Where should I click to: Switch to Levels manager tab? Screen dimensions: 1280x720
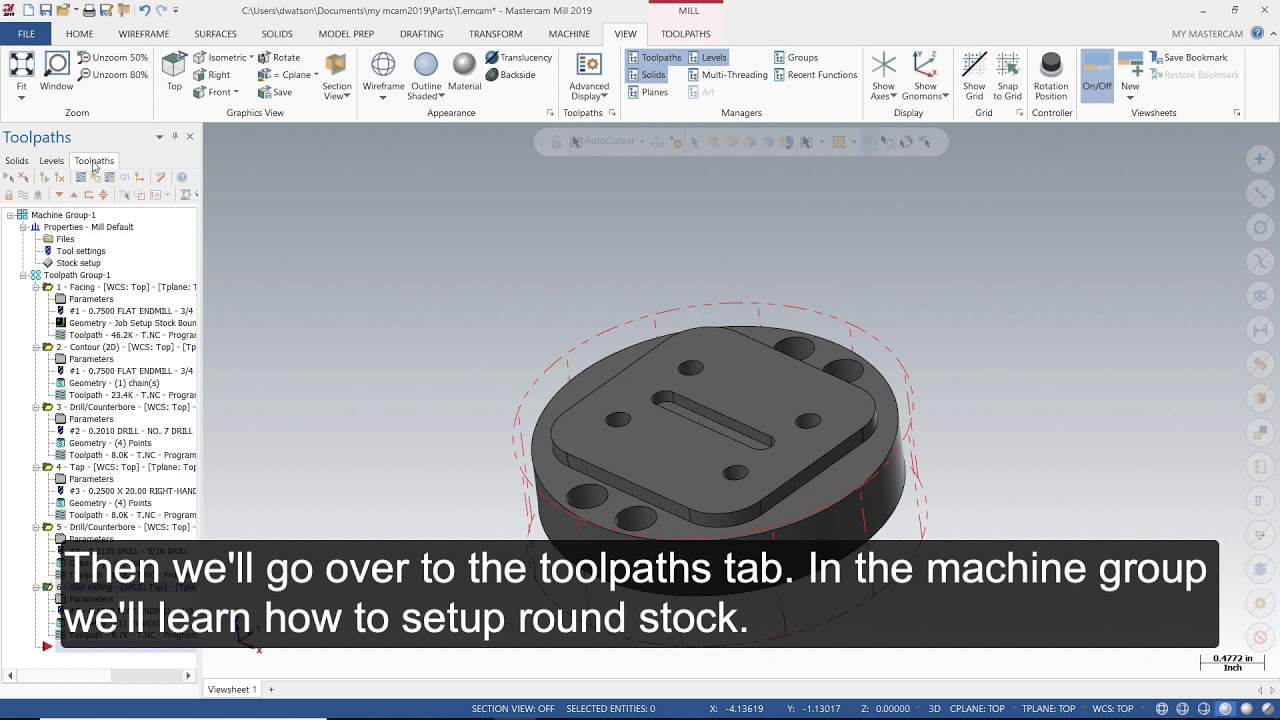tap(51, 161)
